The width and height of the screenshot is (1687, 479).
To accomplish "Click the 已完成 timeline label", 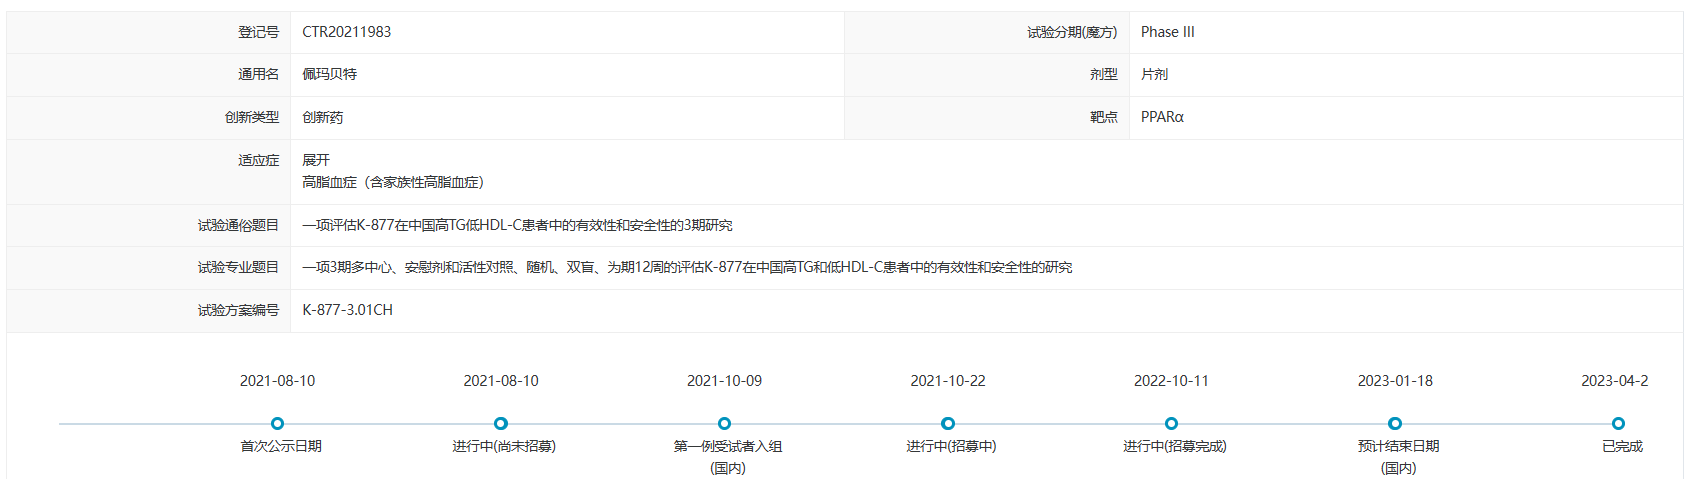I will coord(1622,446).
